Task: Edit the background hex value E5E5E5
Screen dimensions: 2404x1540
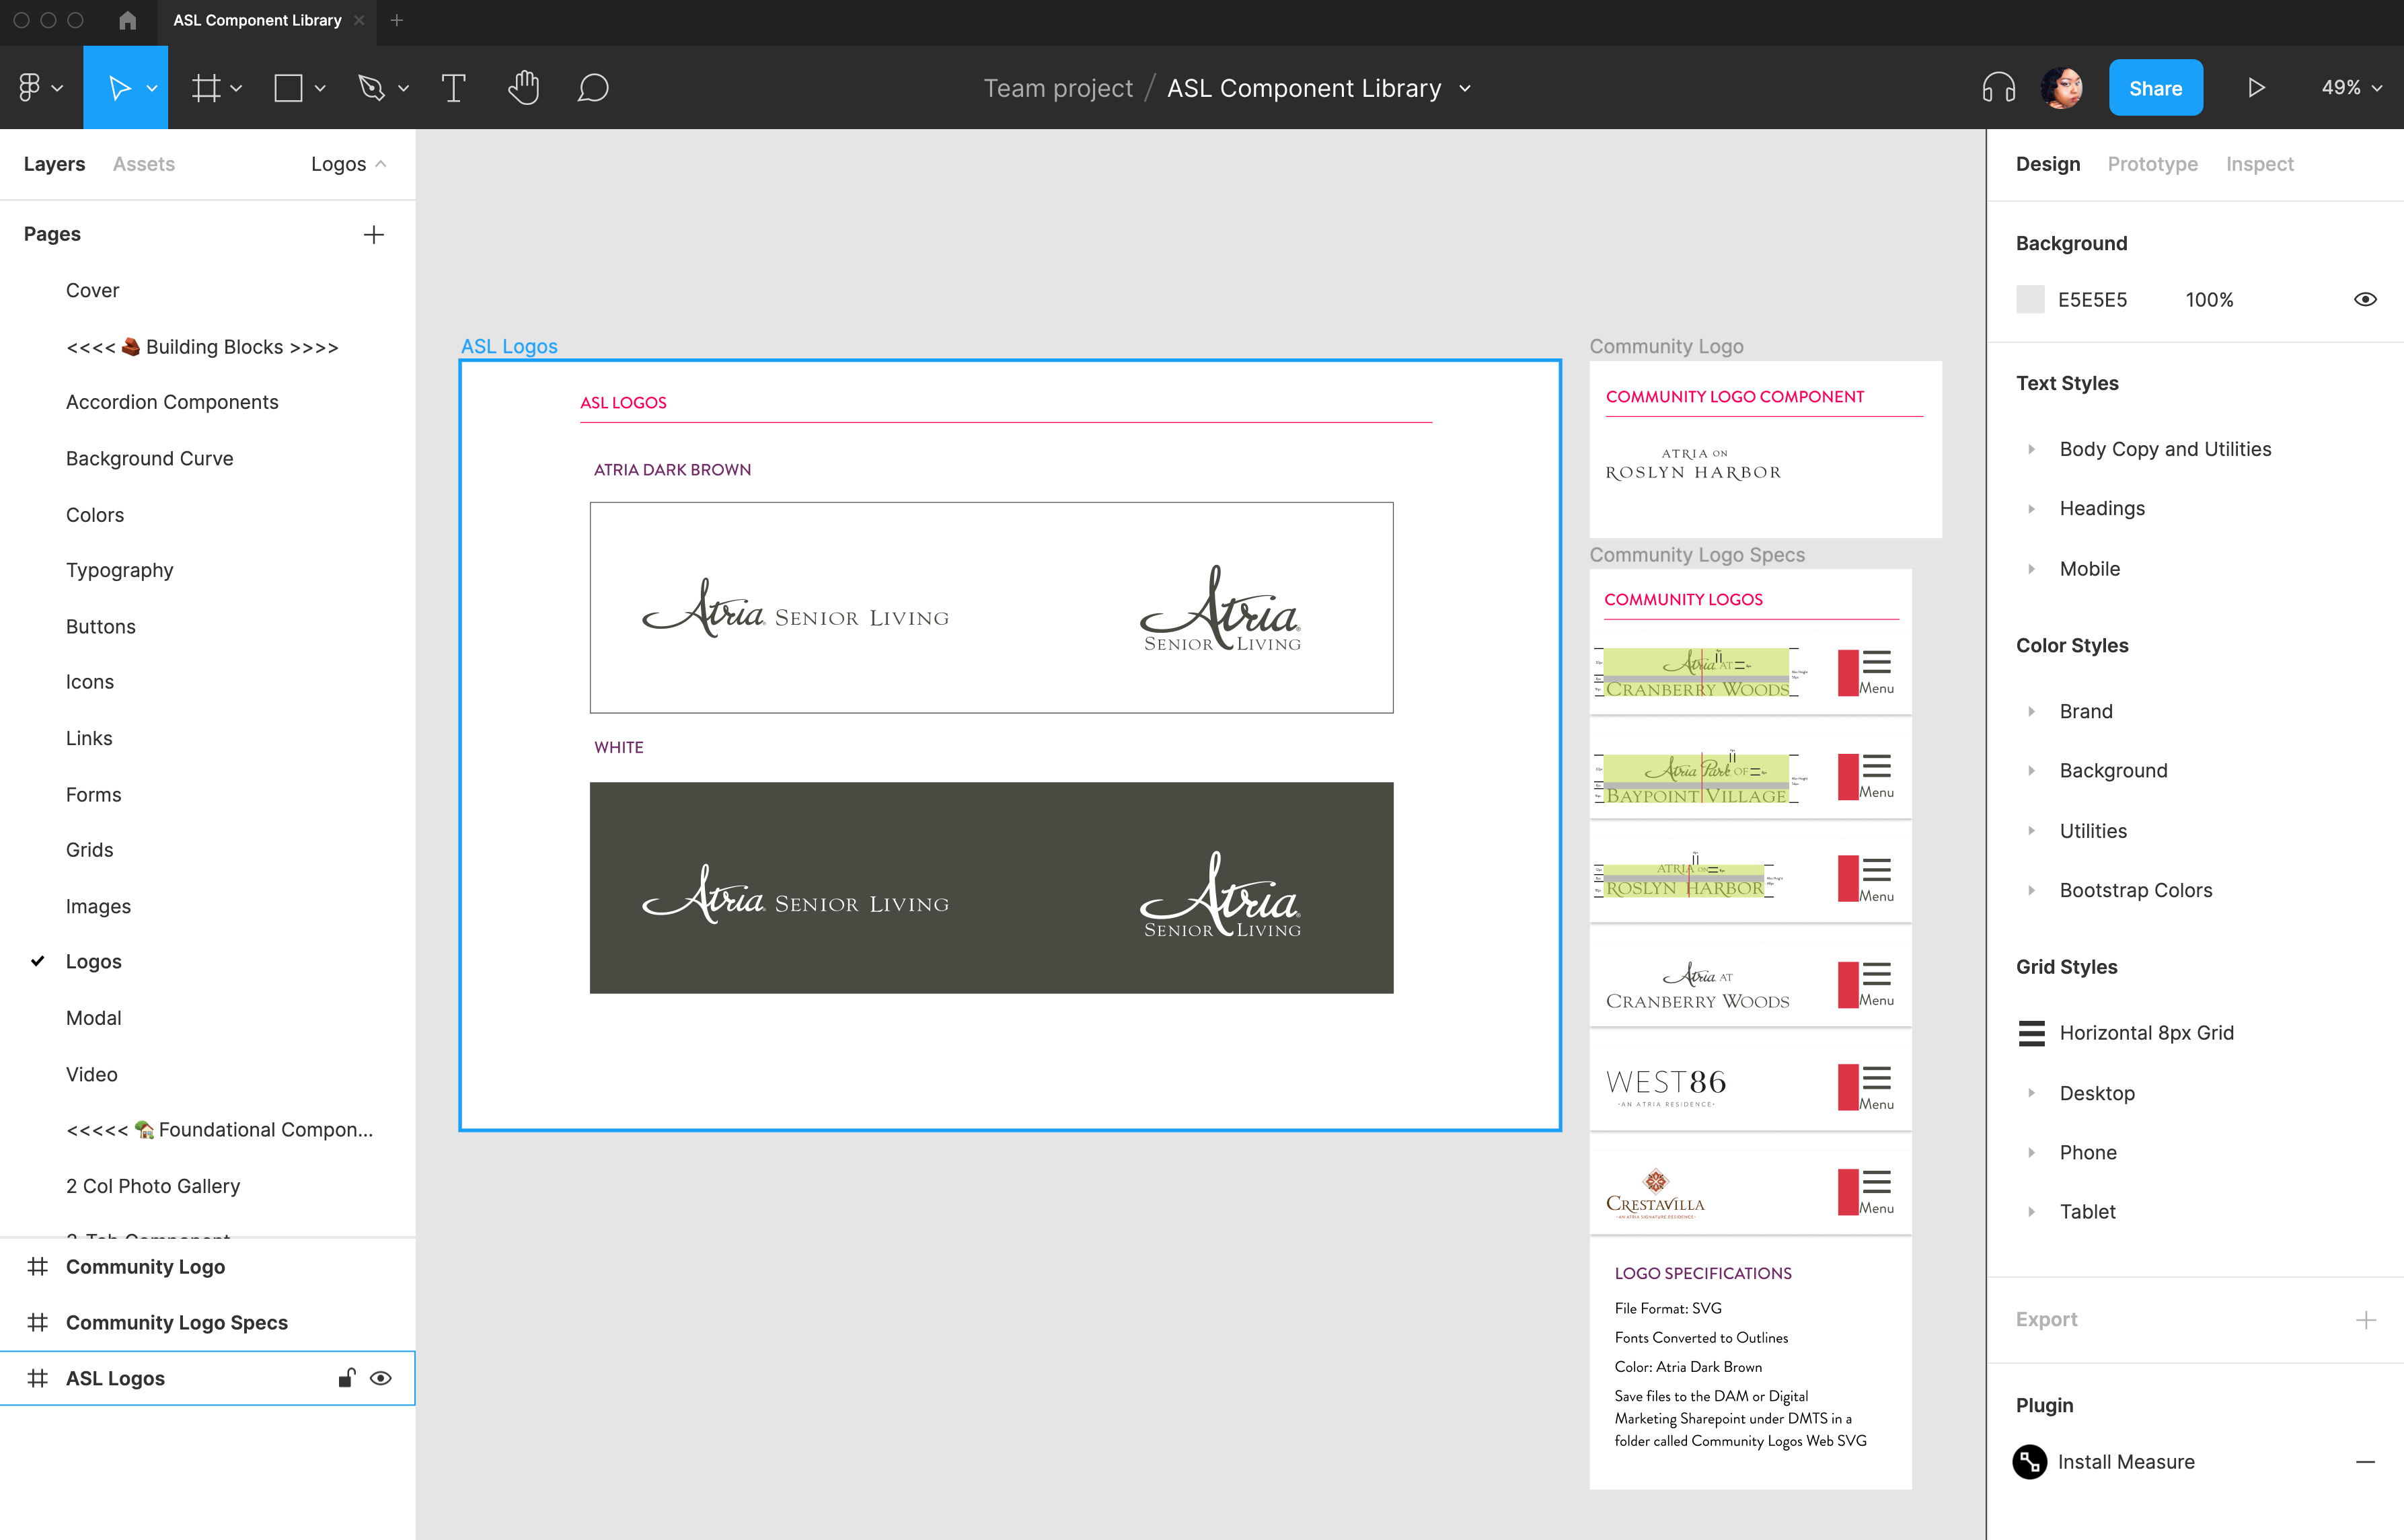Action: [x=2092, y=299]
